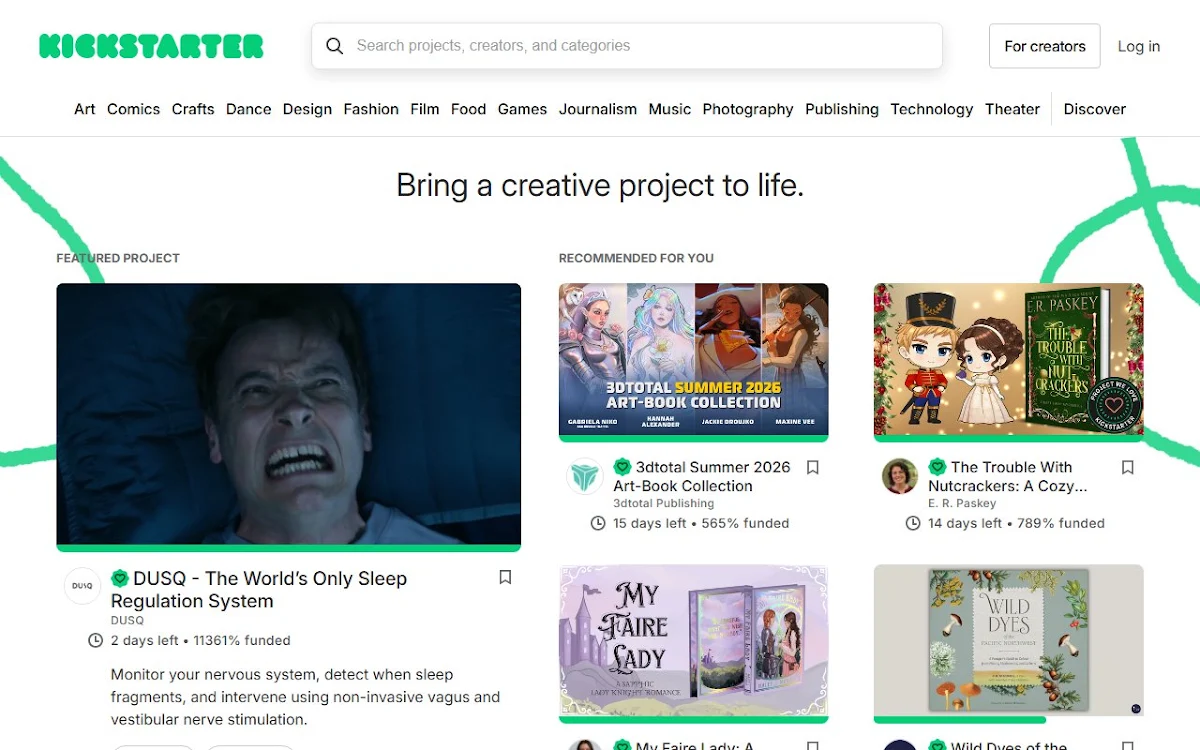
Task: Open the Theater category
Action: click(x=1013, y=109)
